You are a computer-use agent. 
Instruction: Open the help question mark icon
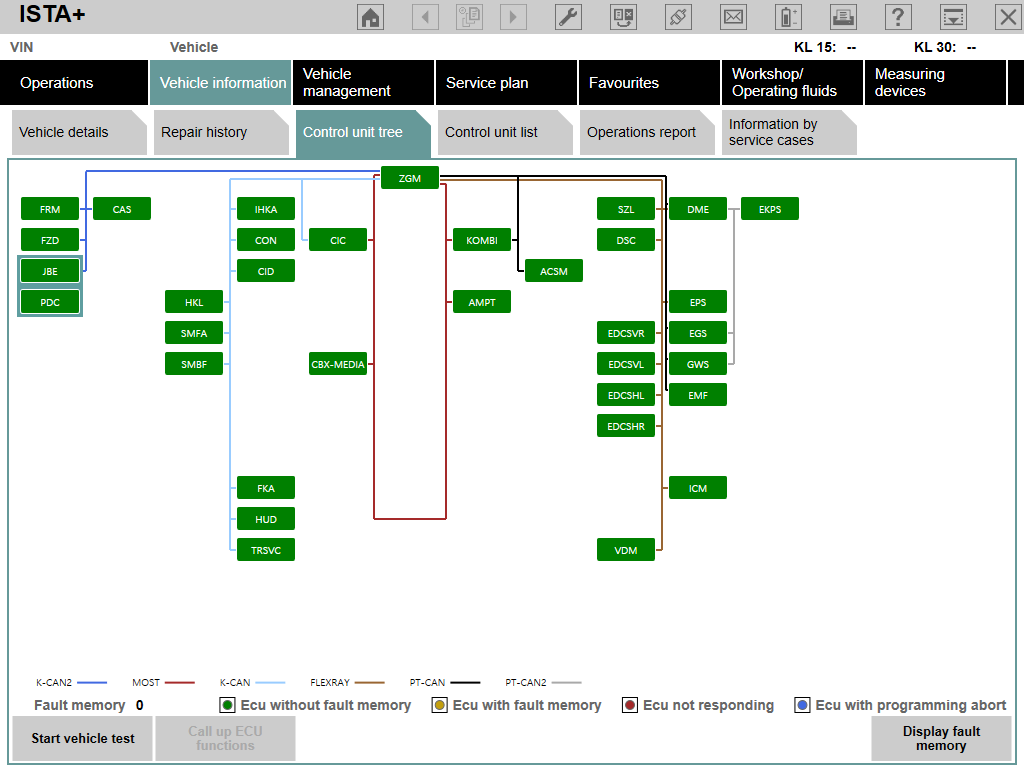[898, 17]
